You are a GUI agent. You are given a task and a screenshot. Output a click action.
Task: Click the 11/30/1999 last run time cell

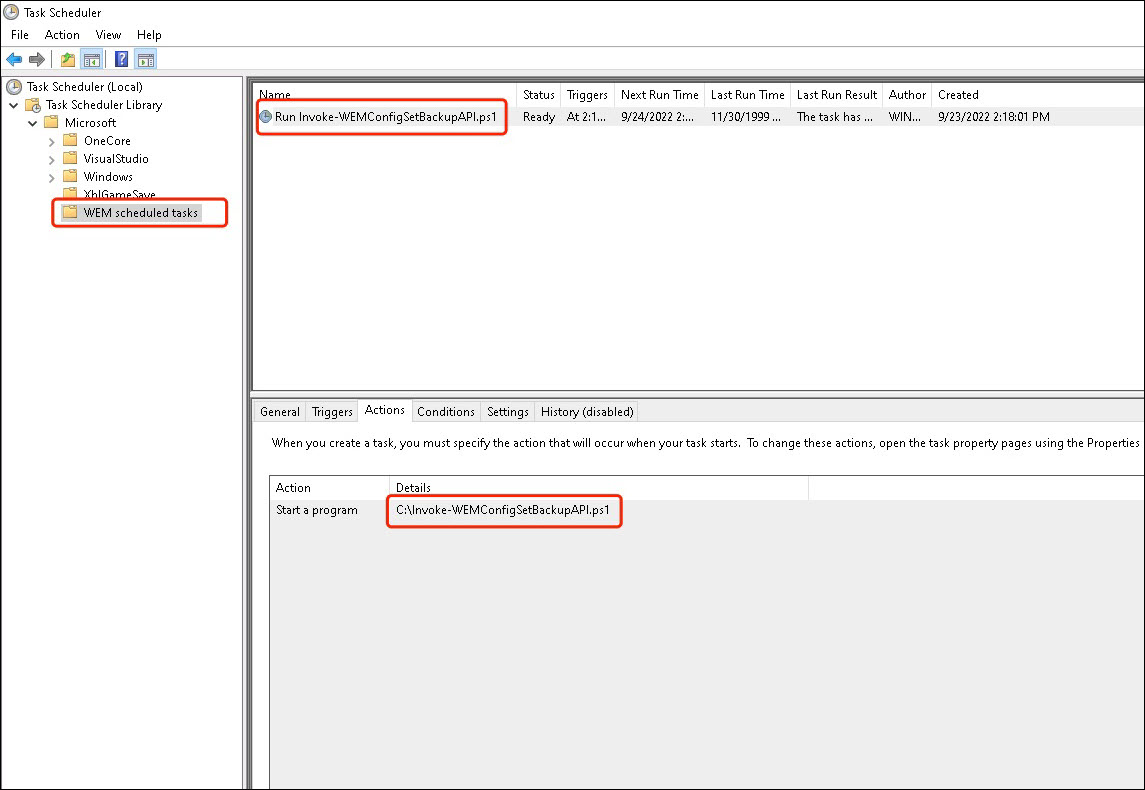(x=746, y=117)
